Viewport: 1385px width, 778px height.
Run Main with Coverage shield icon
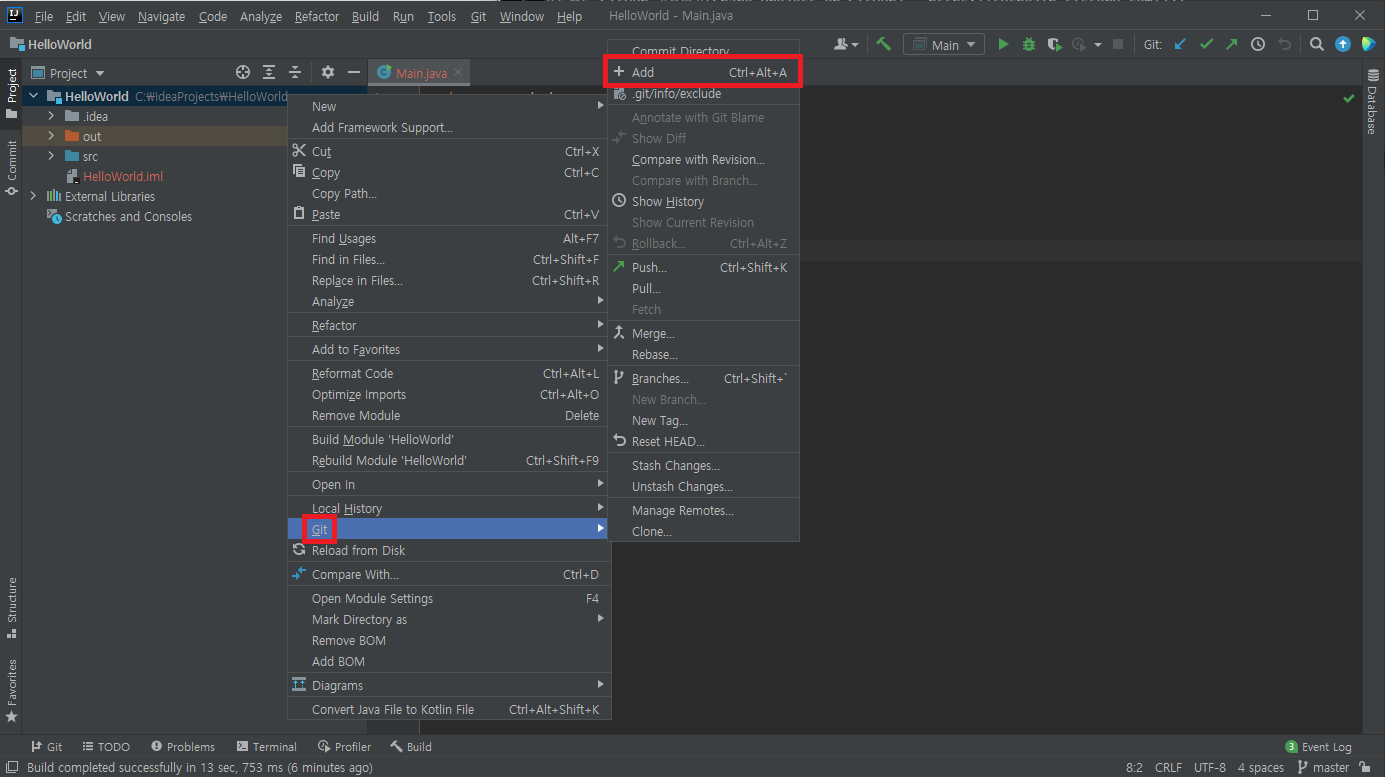point(1054,44)
